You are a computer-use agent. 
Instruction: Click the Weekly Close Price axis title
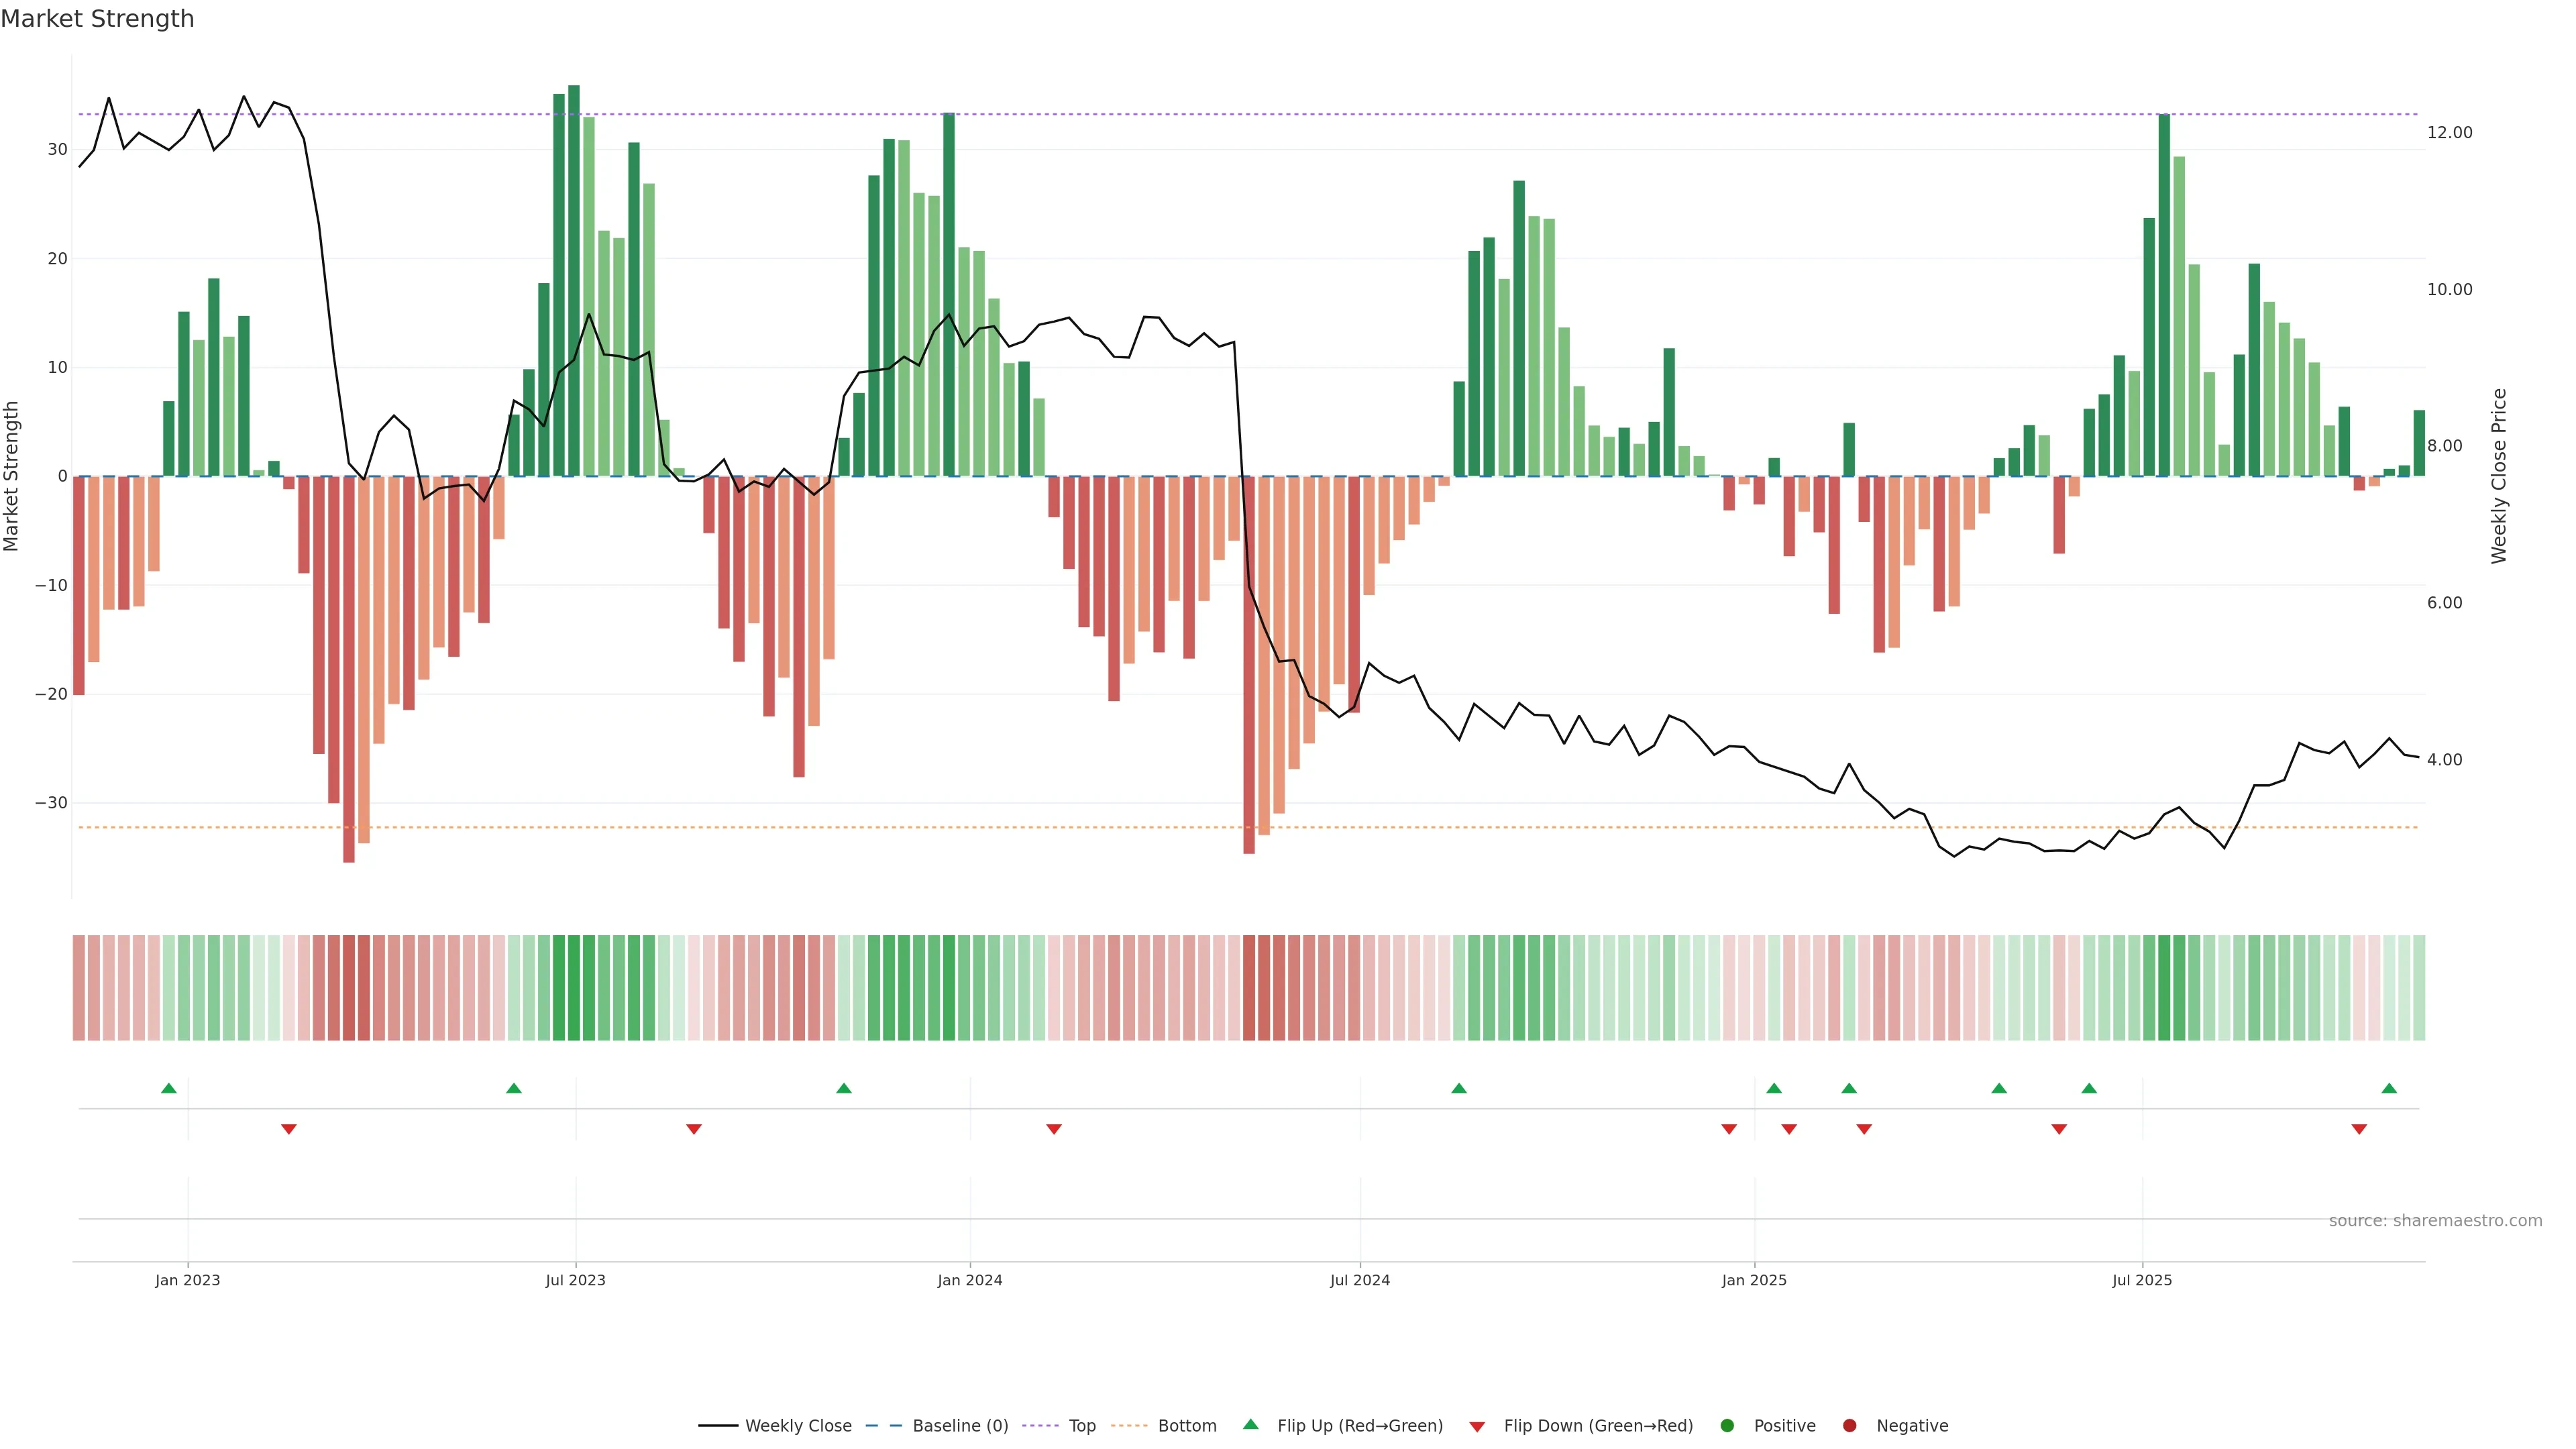click(2499, 476)
